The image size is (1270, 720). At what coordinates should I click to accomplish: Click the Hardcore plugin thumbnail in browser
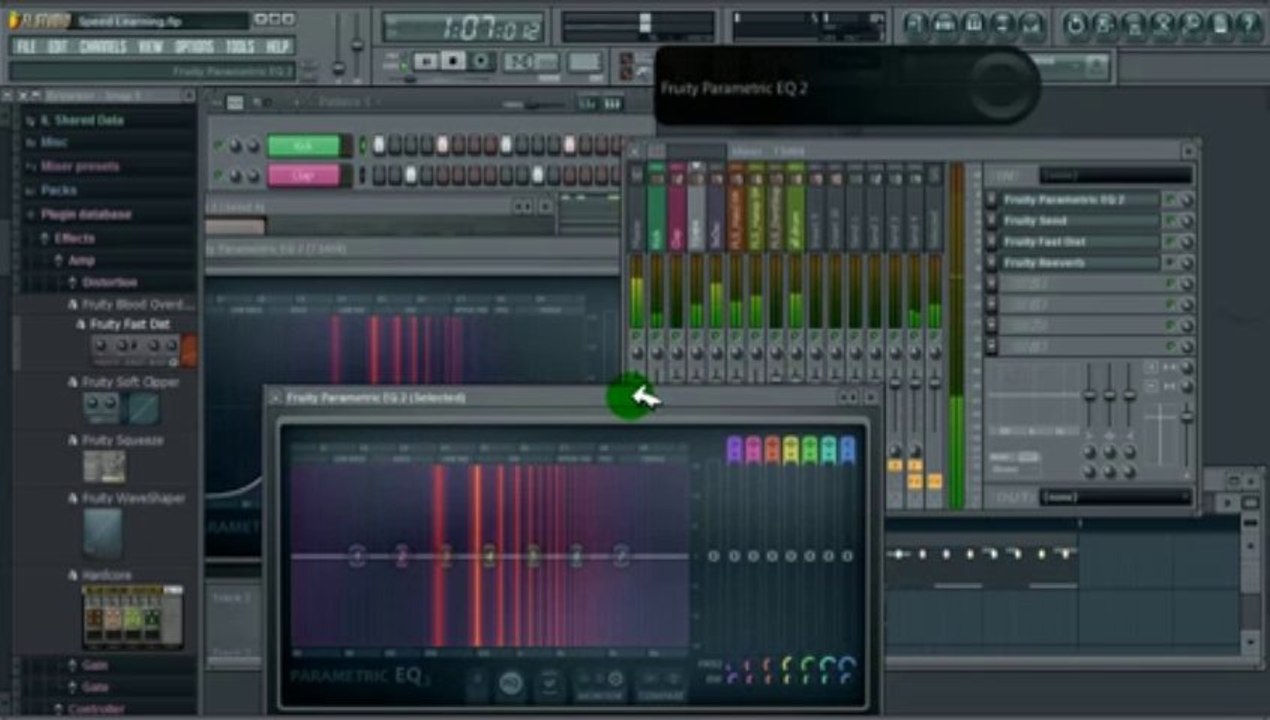click(x=132, y=617)
